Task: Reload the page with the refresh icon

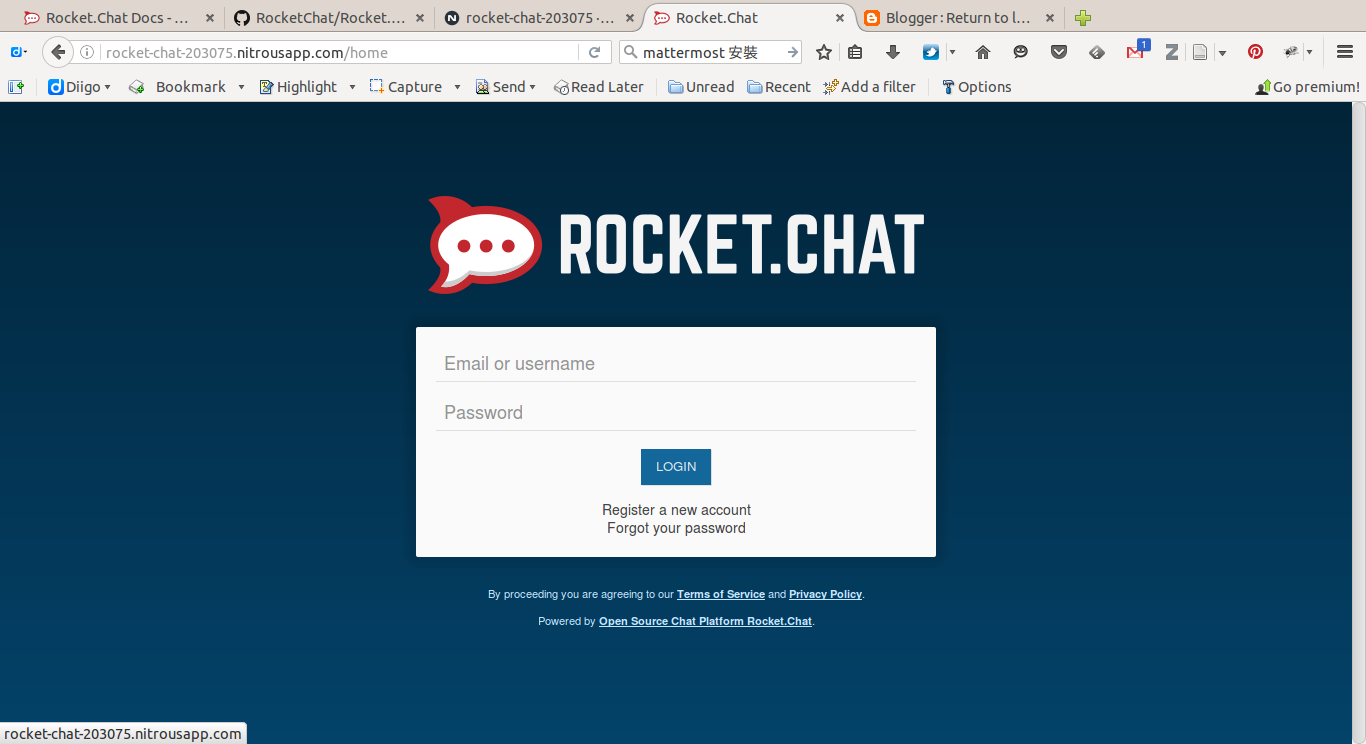Action: pos(594,53)
